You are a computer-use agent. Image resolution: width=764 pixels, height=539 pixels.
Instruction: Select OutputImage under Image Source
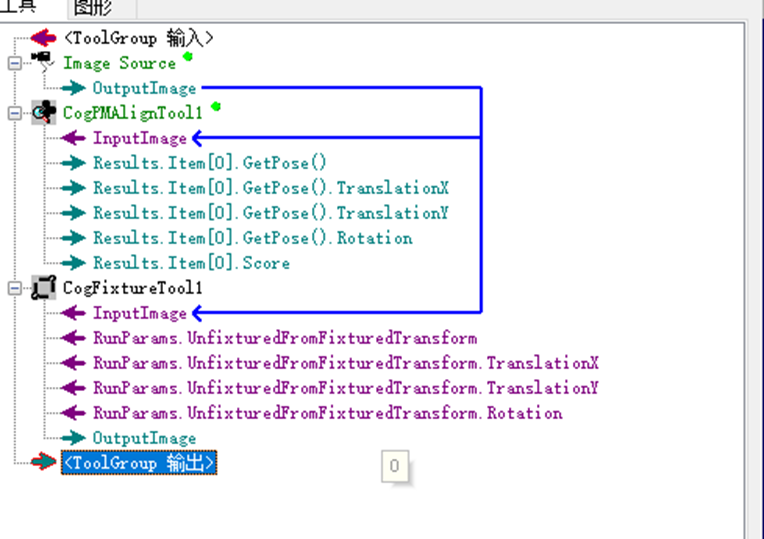coord(144,88)
